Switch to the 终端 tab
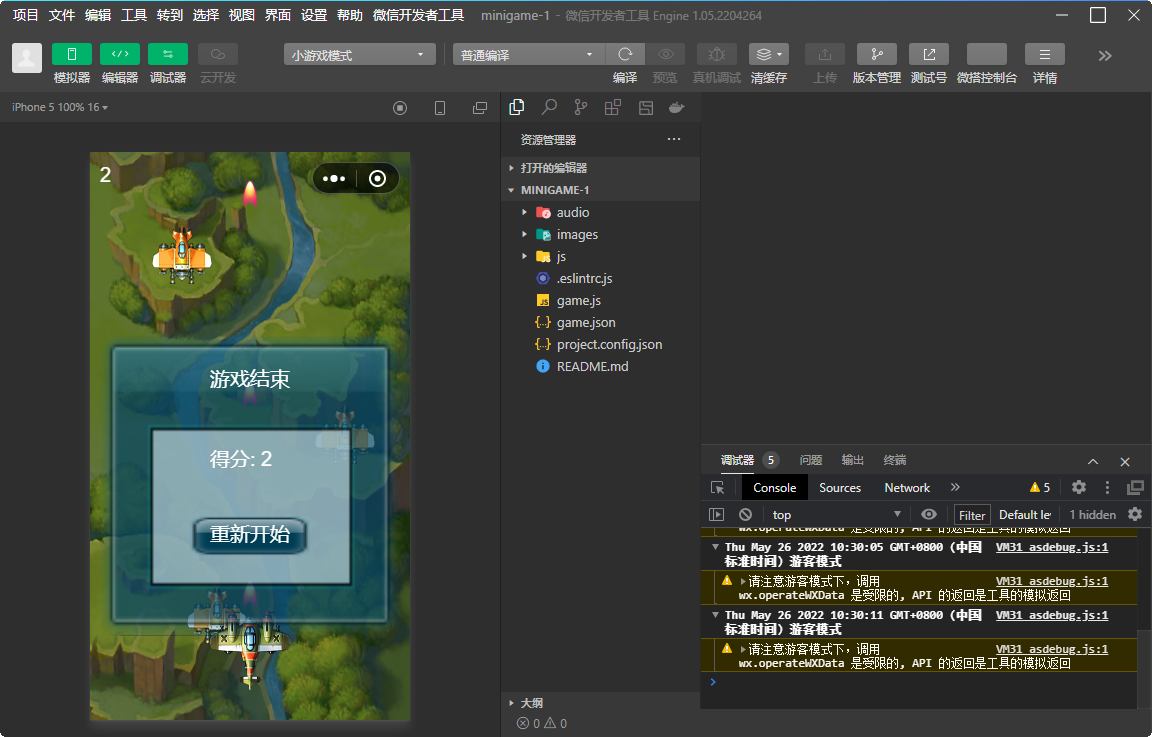Screen dimensions: 1152x737 pos(894,460)
